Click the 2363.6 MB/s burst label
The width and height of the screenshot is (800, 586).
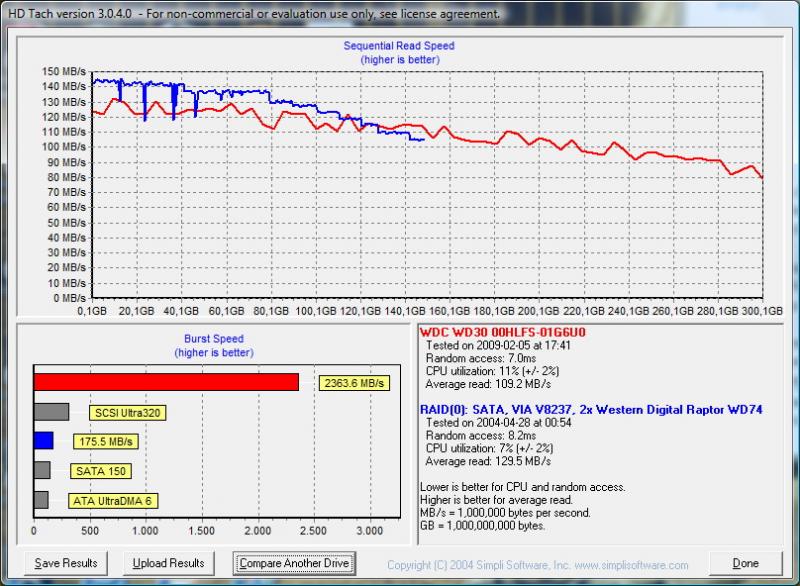click(354, 383)
